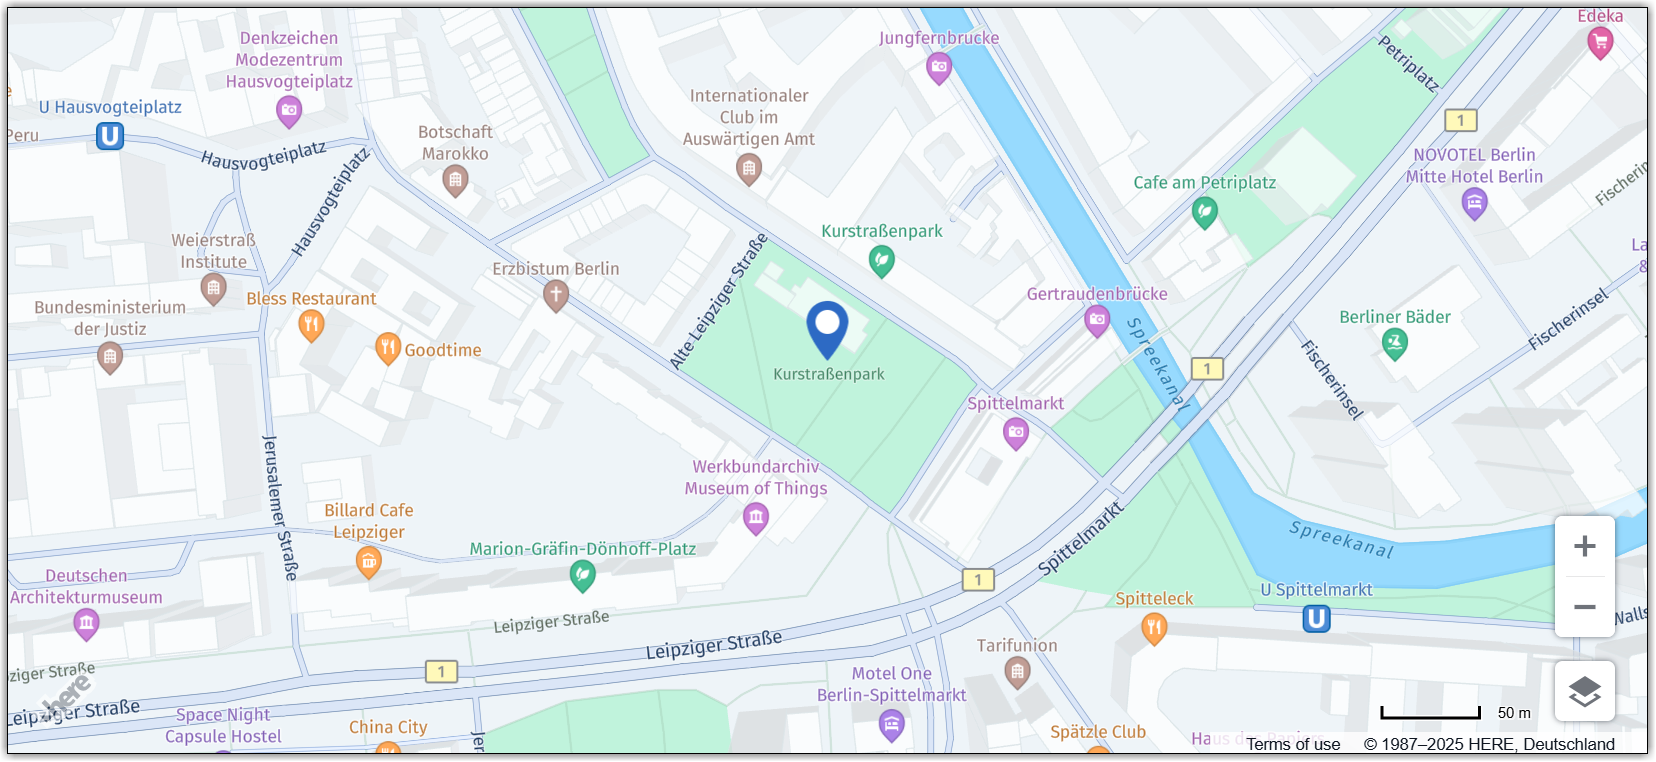Select the Berliner Bäder swimming icon
Screen dimensions: 1656x762
pos(1394,344)
